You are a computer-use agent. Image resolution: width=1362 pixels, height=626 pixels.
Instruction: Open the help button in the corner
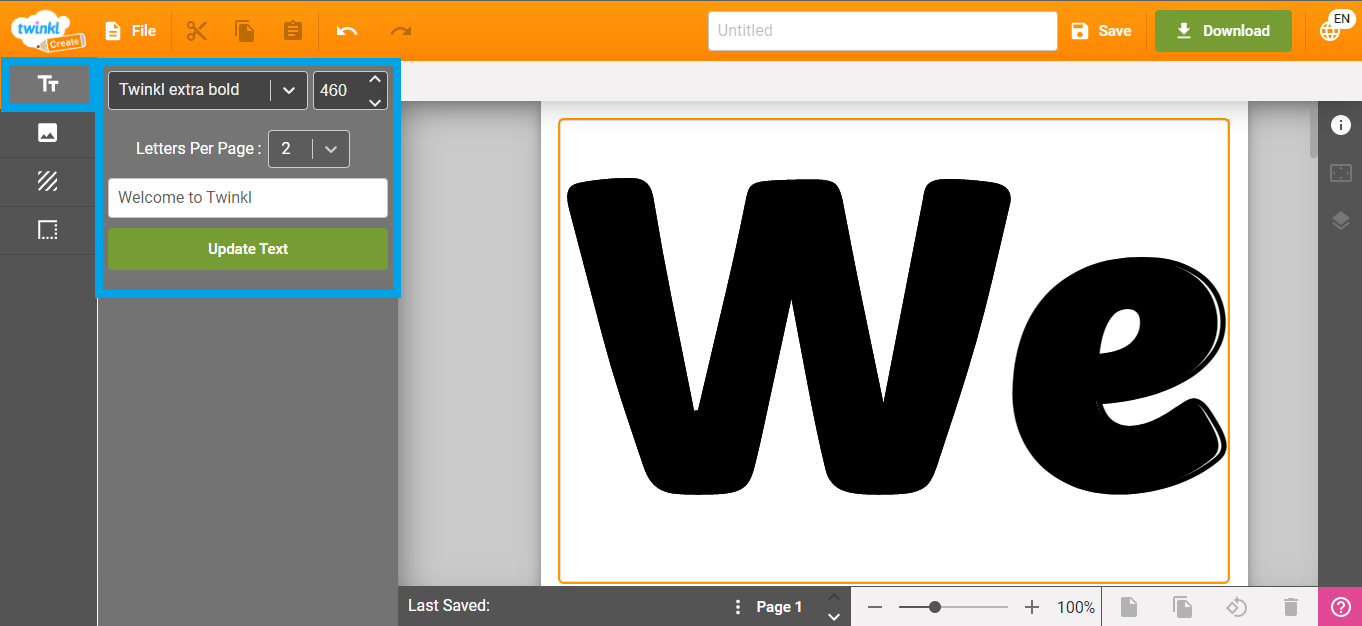(1340, 606)
